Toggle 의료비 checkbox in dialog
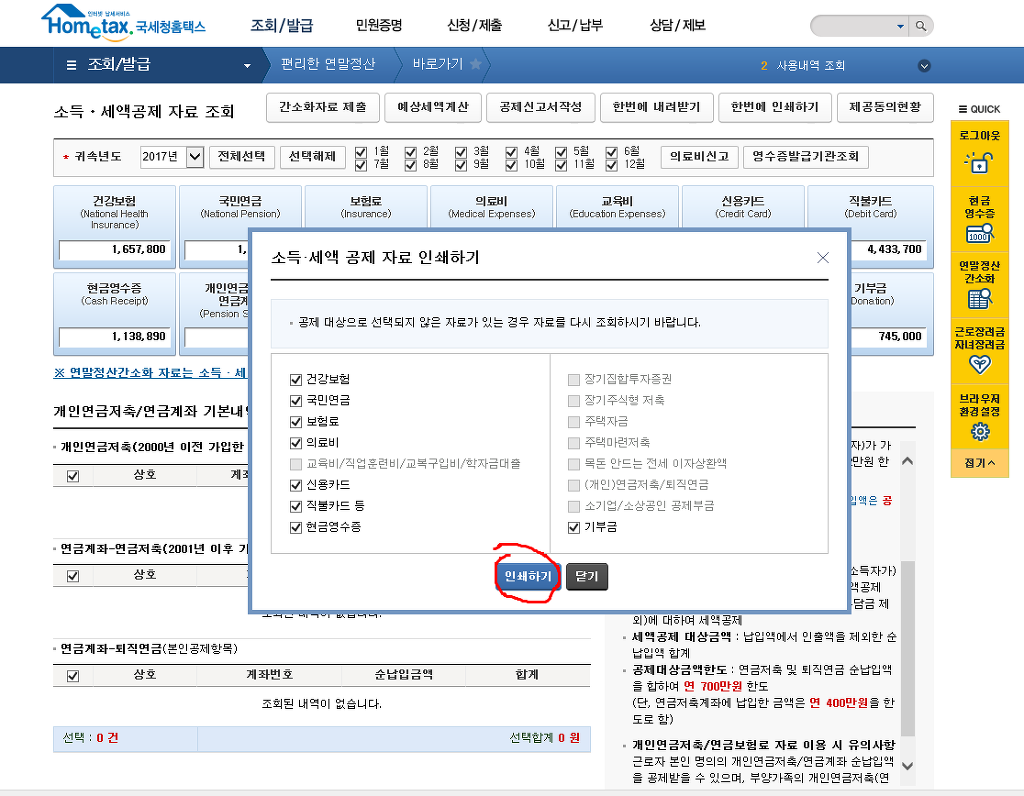The image size is (1024, 796). coord(296,443)
